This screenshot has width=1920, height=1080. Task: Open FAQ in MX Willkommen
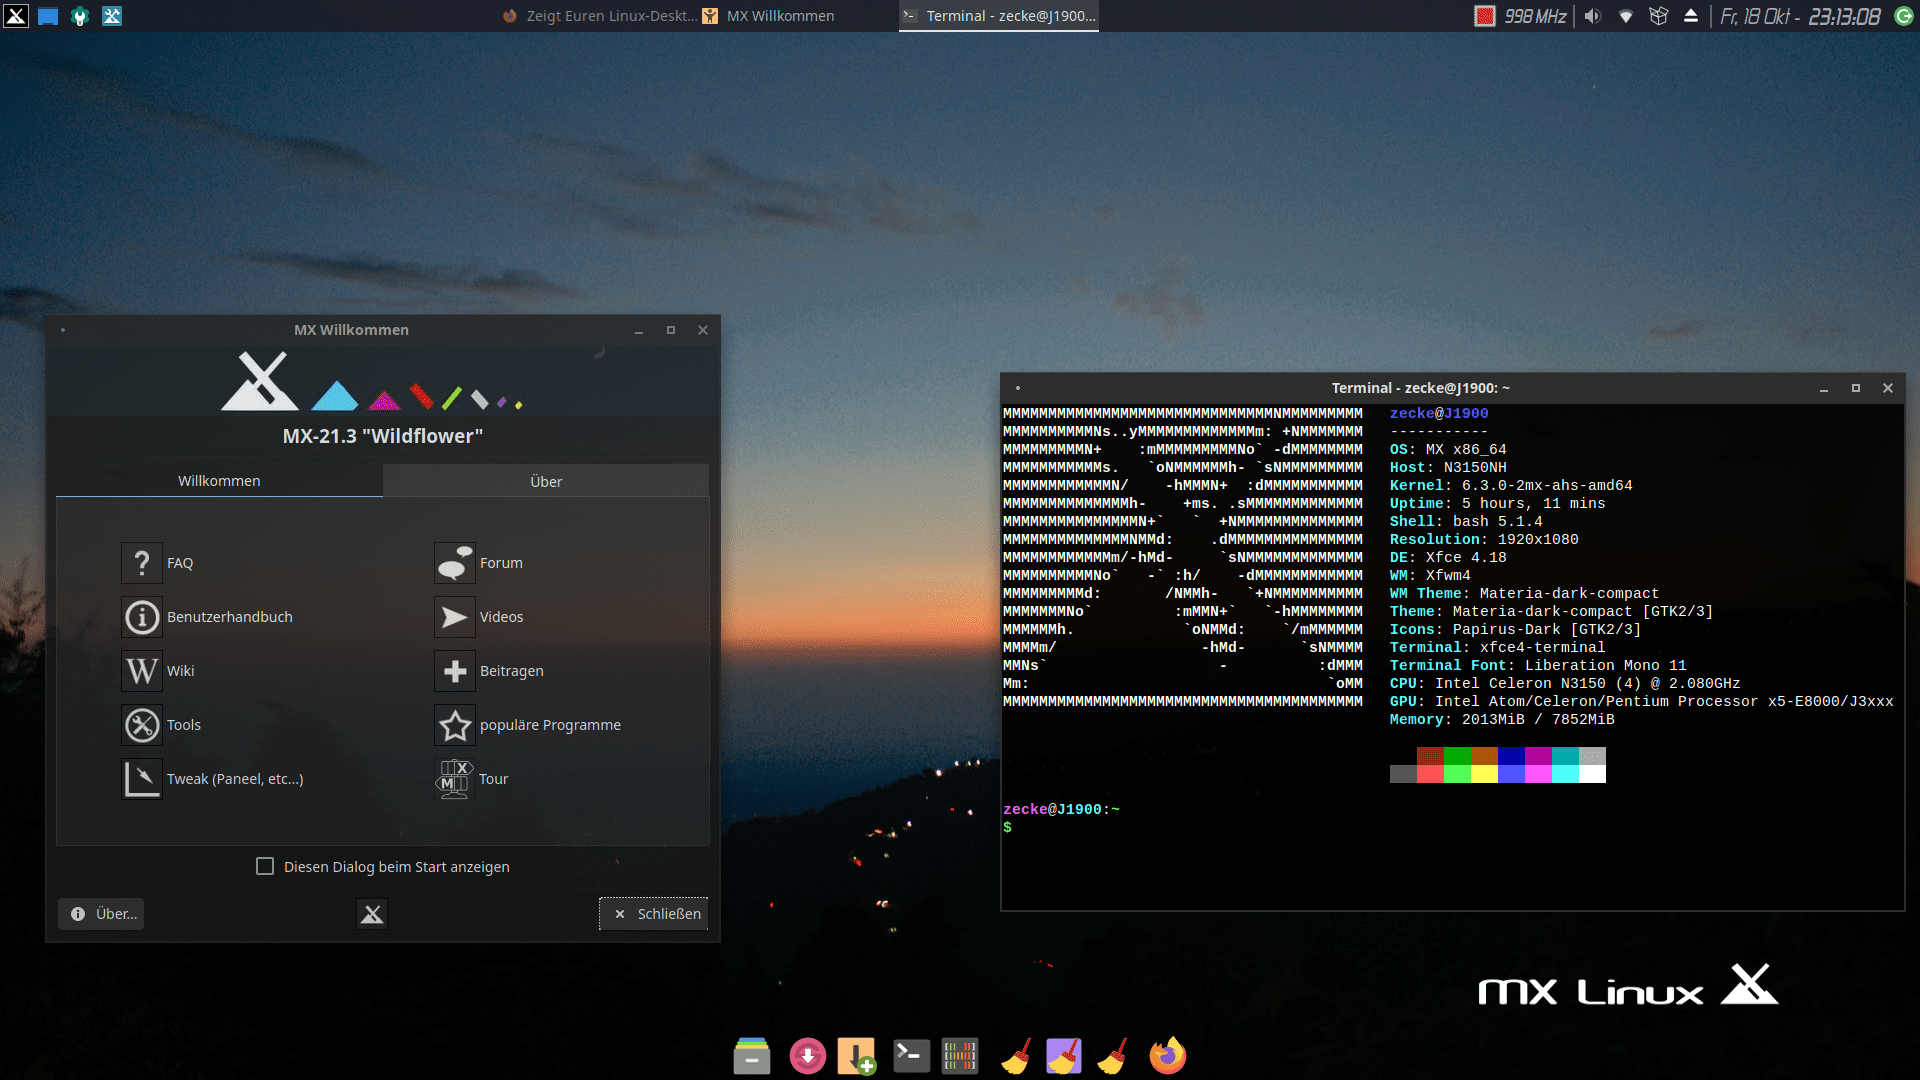coord(158,563)
